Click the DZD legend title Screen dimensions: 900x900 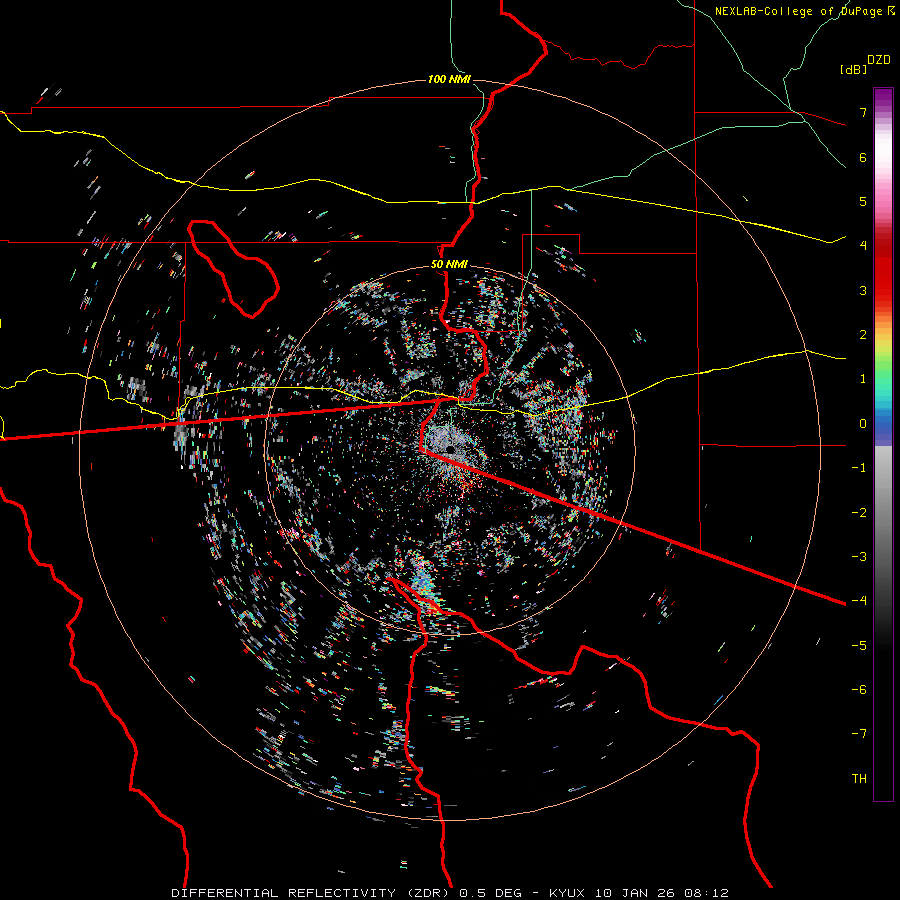click(x=879, y=60)
